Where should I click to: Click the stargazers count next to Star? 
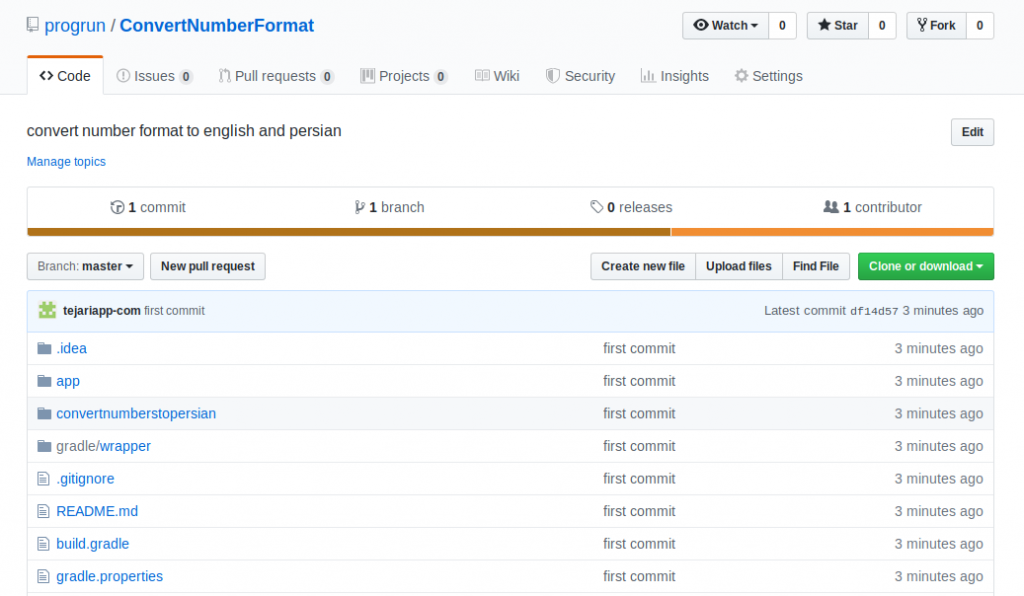pyautogui.click(x=882, y=25)
